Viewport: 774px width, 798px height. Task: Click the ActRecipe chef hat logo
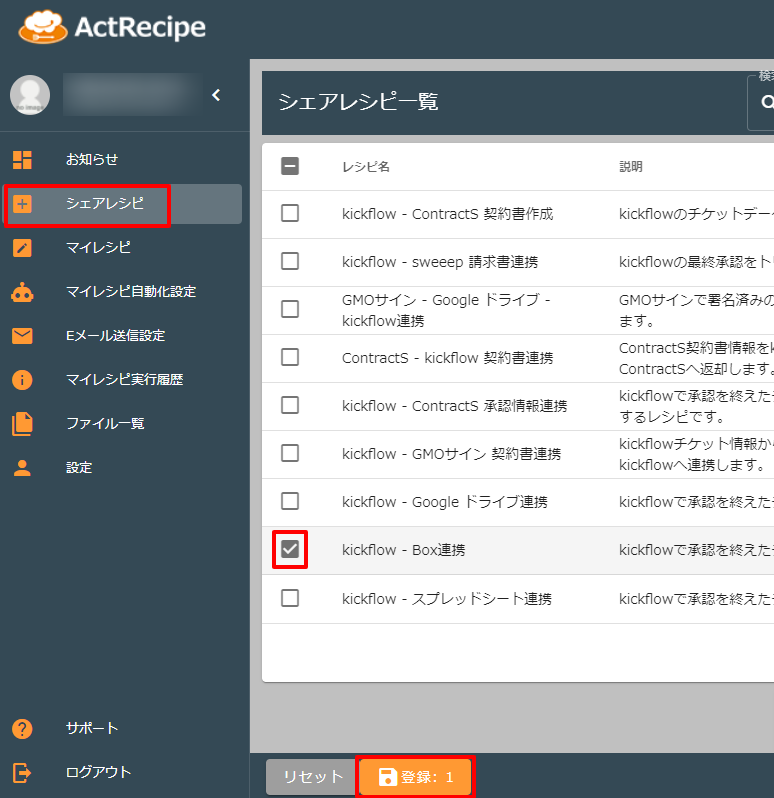coord(43,27)
